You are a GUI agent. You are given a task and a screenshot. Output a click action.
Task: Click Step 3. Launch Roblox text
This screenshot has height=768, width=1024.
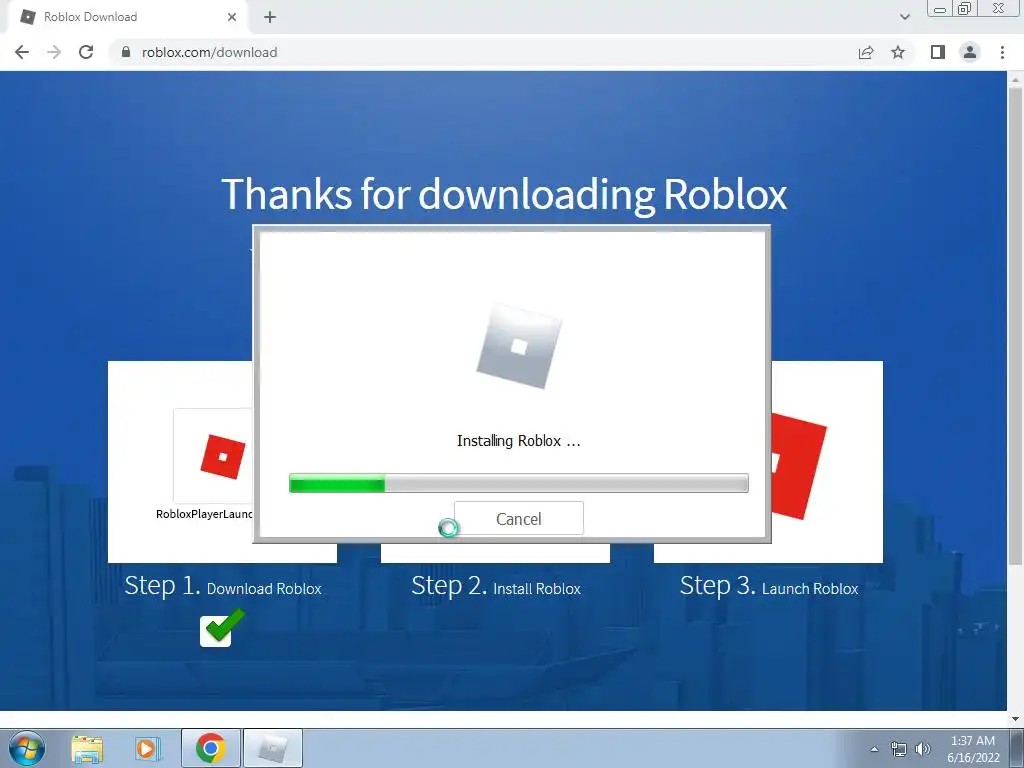[769, 586]
